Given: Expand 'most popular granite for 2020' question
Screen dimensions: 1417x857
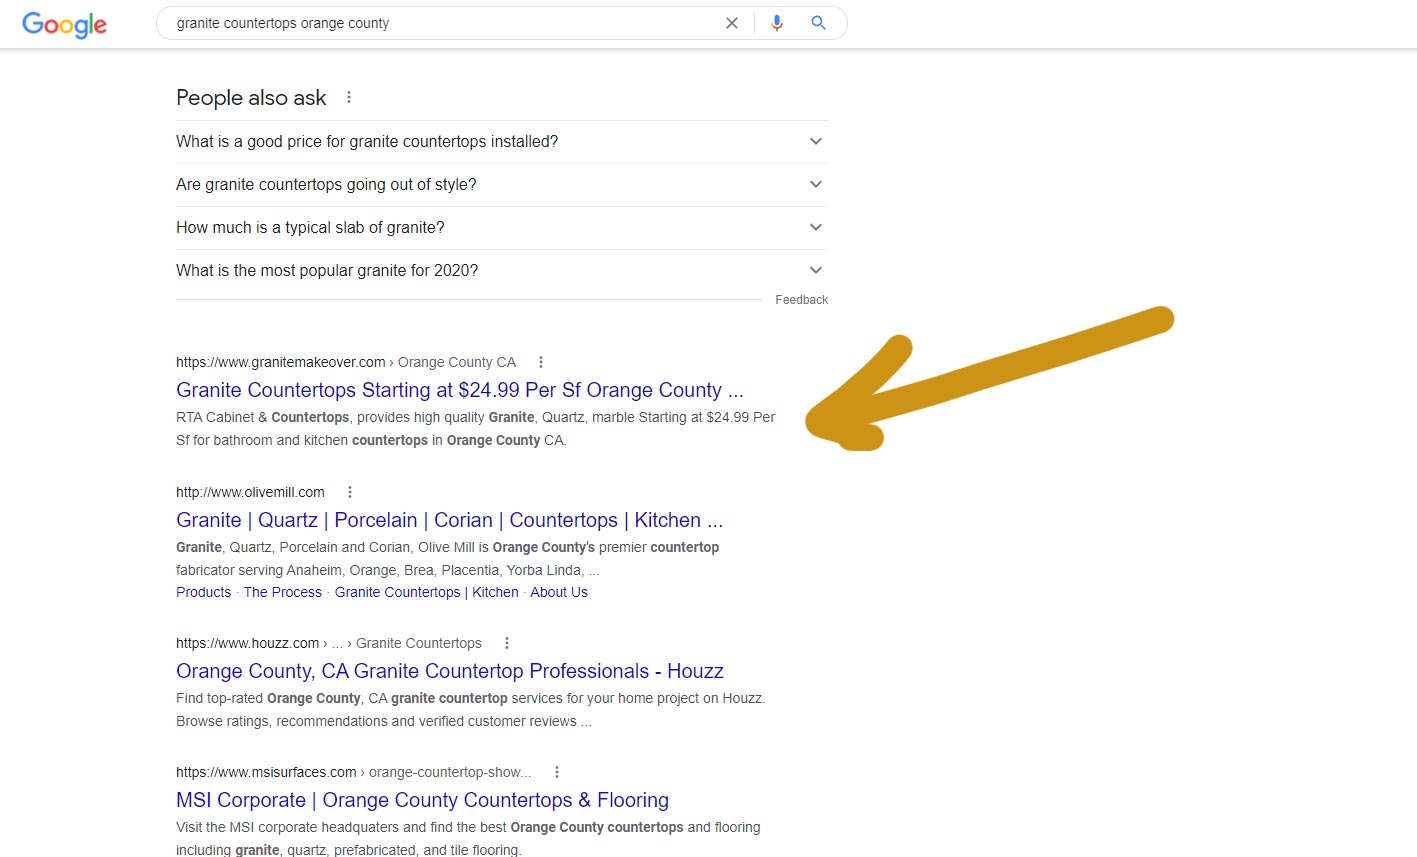Looking at the screenshot, I should click(x=502, y=271).
